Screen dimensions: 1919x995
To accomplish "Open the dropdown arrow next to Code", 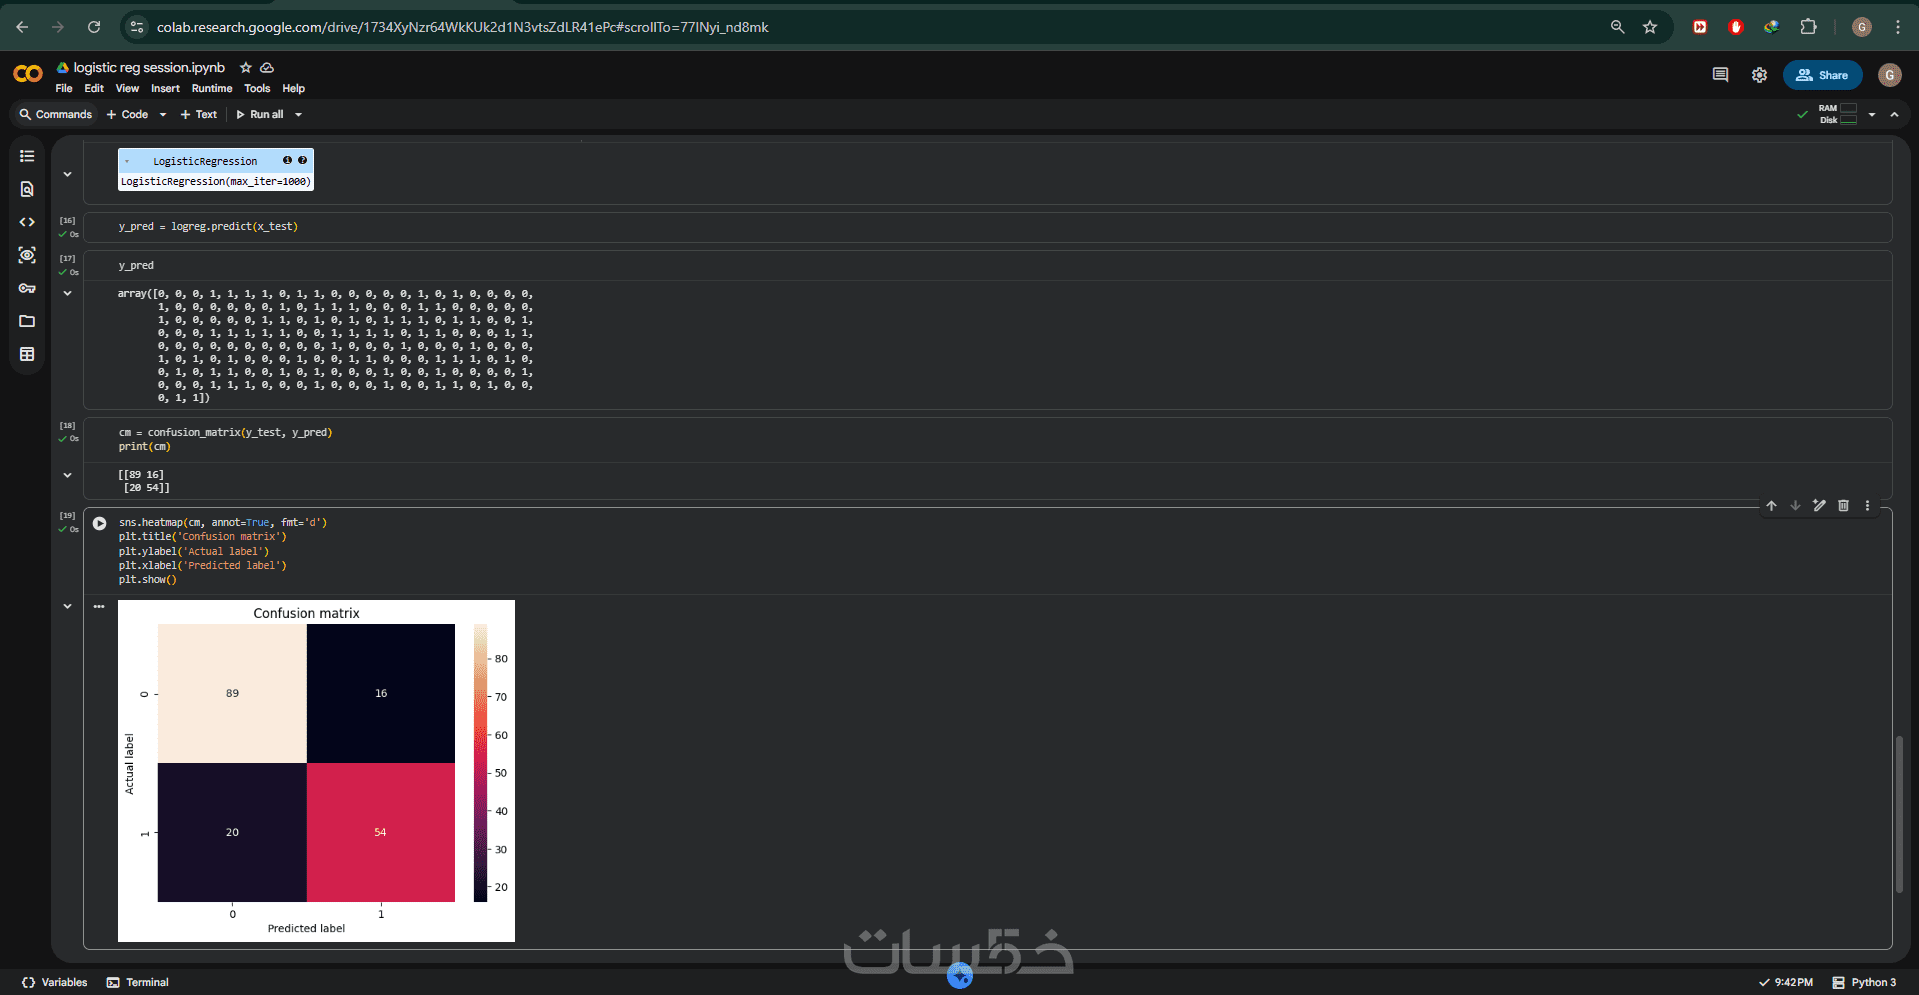I will click(163, 115).
